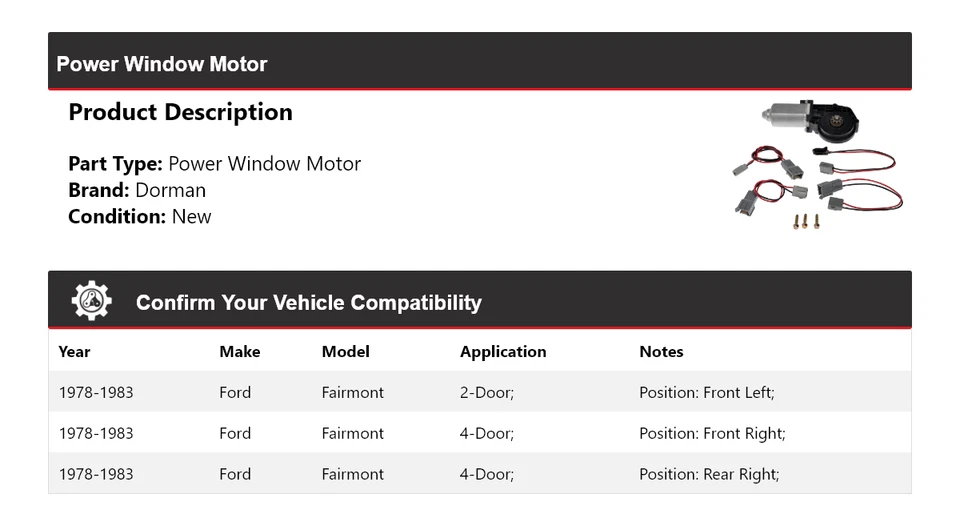The image size is (960, 526).
Task: Click the Part Type label
Action: [x=115, y=164]
